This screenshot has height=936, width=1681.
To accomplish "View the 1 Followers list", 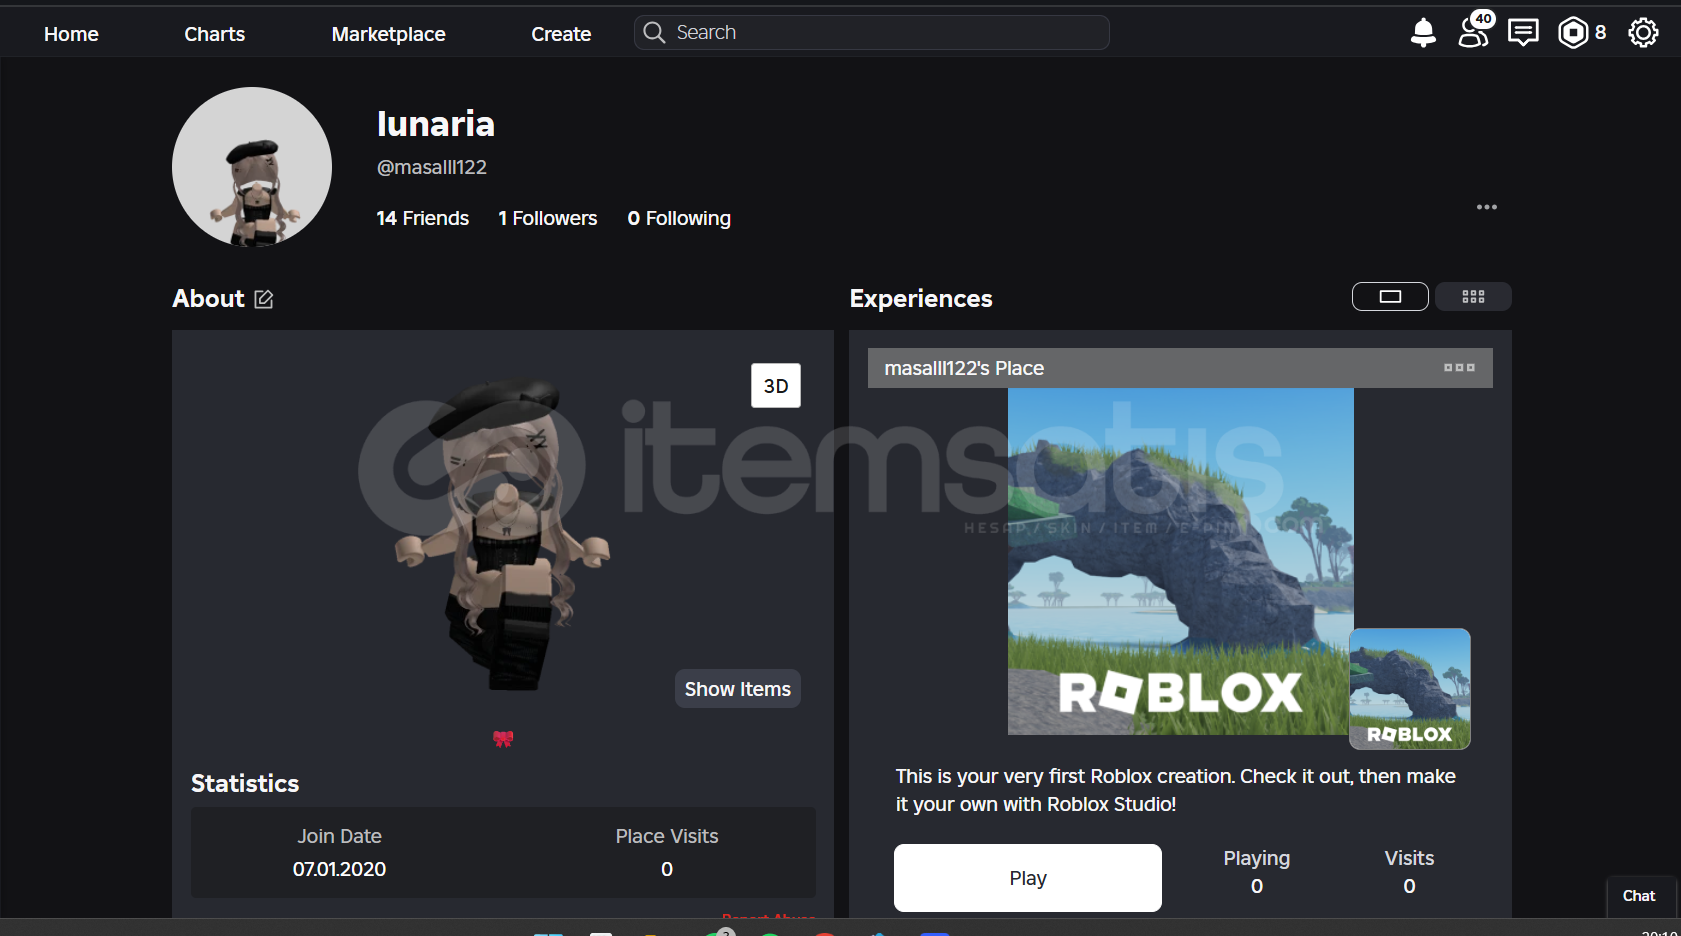I will 547,218.
